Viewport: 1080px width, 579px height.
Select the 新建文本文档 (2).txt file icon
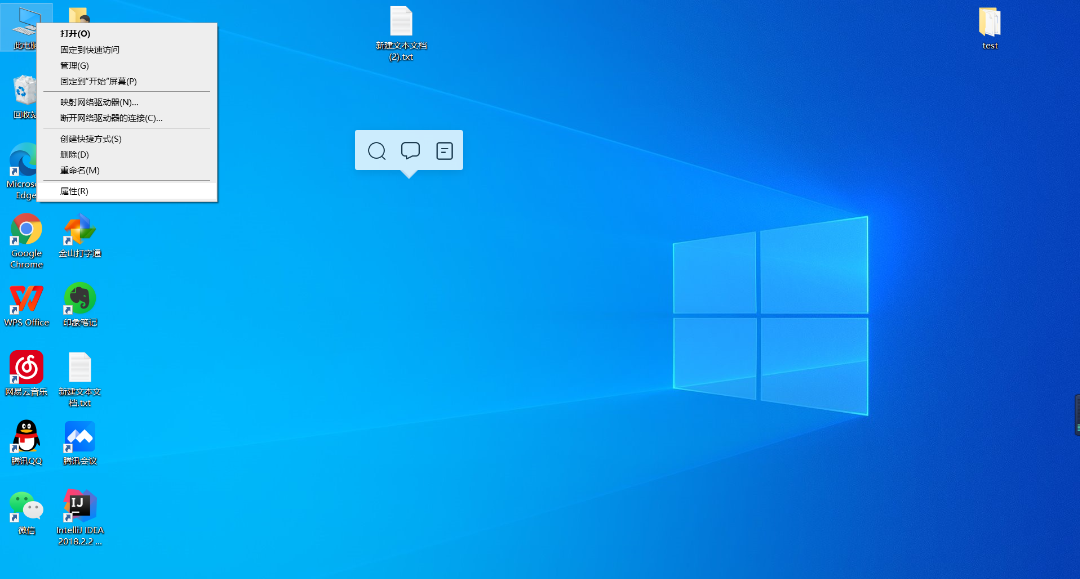click(x=401, y=34)
